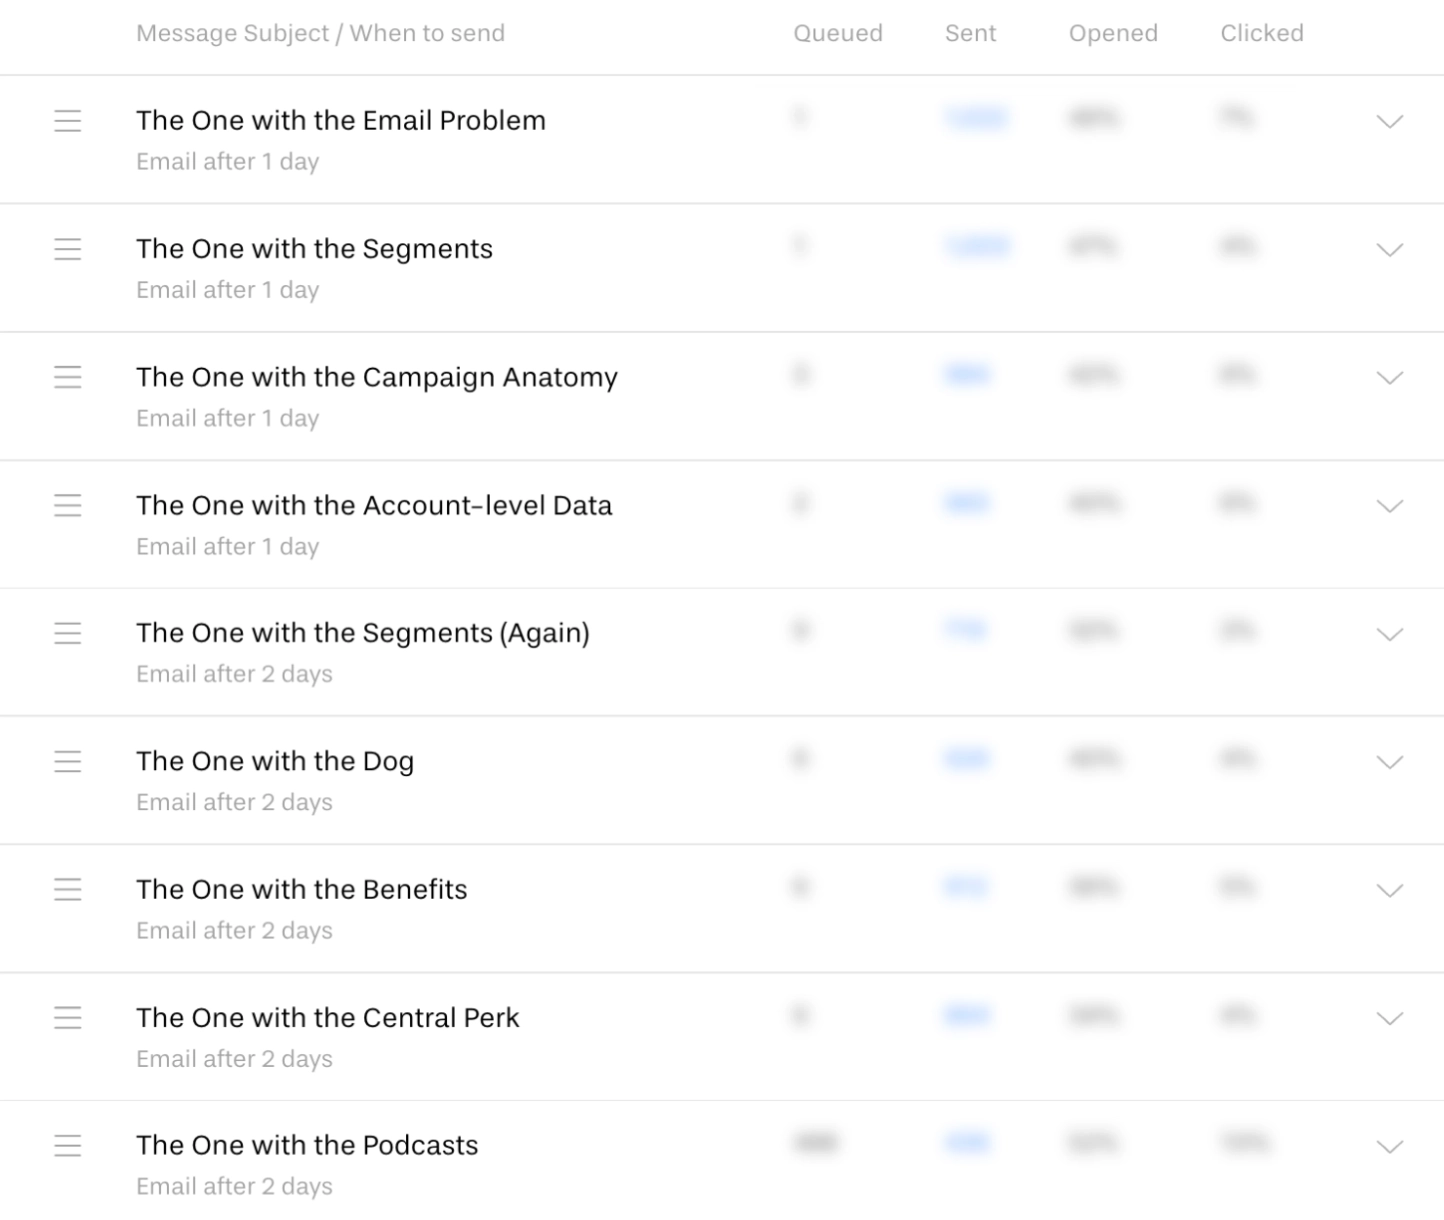
Task: Open the chevron on The One with the Campaign Anatomy
Action: pyautogui.click(x=1389, y=379)
